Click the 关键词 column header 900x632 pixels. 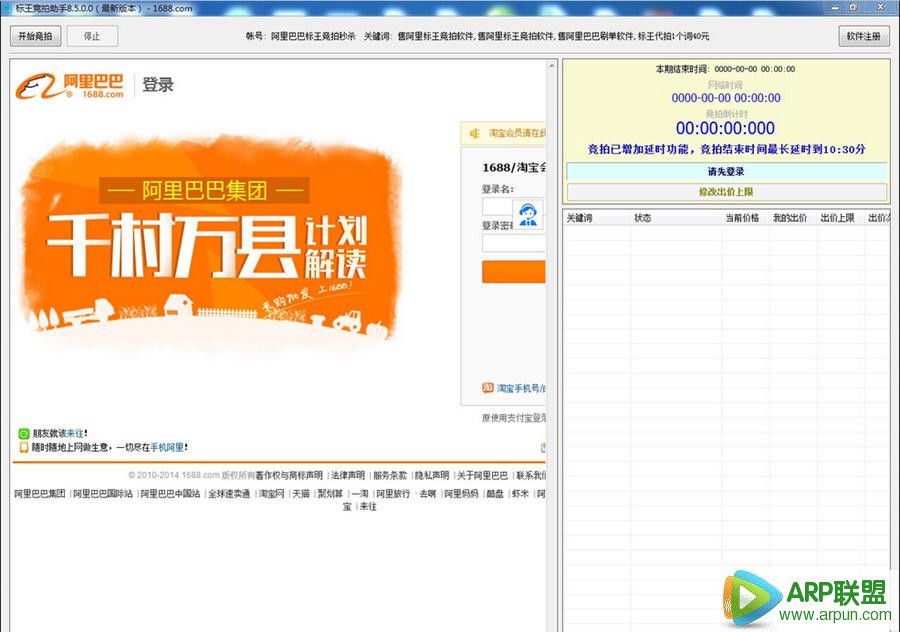click(x=580, y=218)
